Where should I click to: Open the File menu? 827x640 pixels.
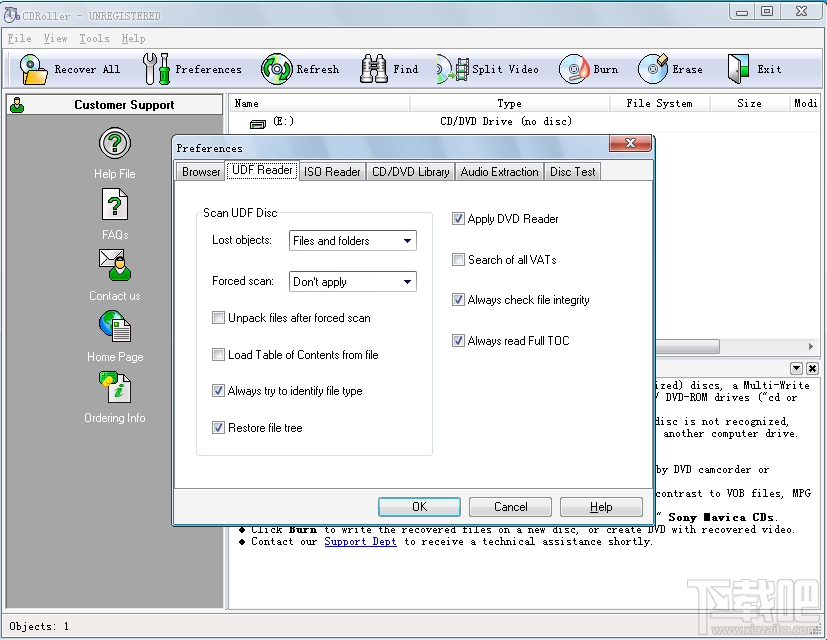tap(20, 39)
